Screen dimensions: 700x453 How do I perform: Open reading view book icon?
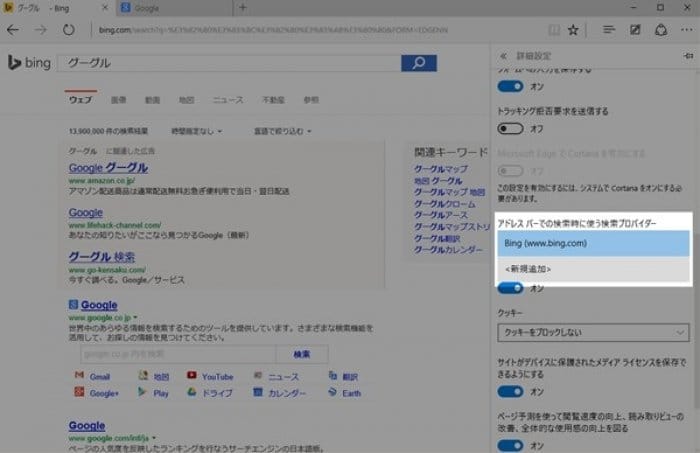[554, 30]
